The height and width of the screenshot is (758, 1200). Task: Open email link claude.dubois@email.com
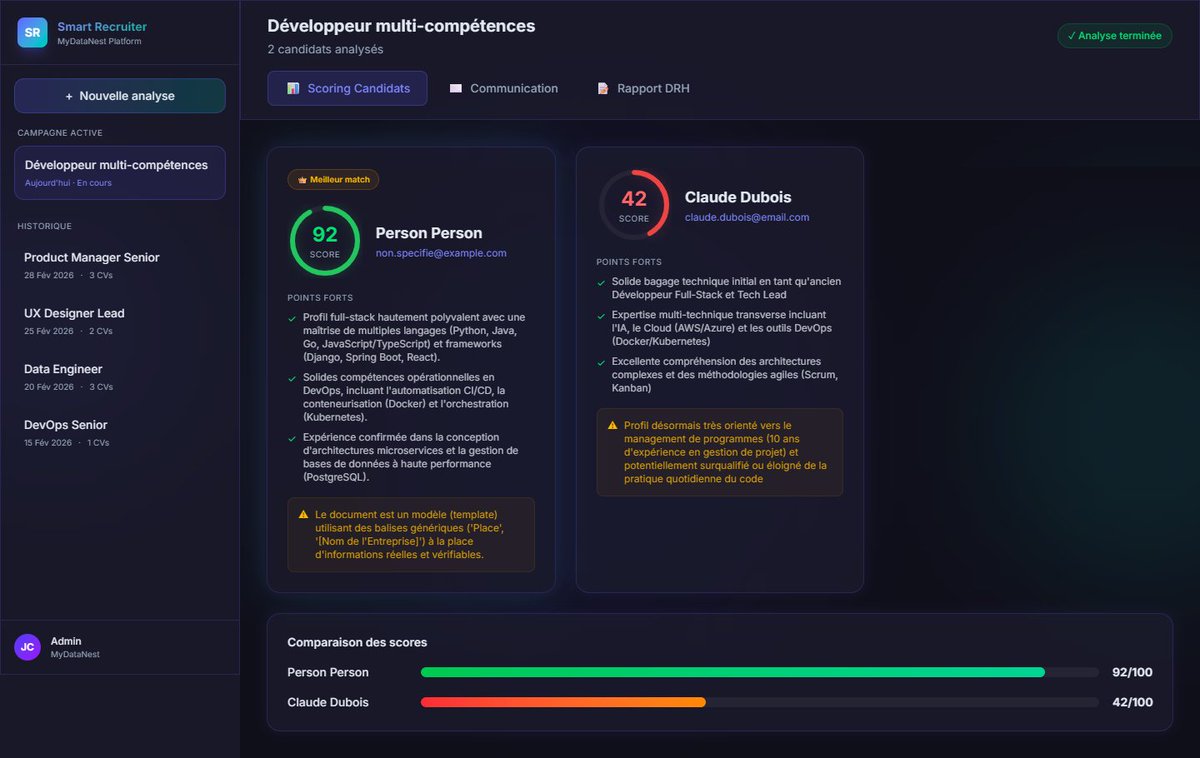pos(747,217)
